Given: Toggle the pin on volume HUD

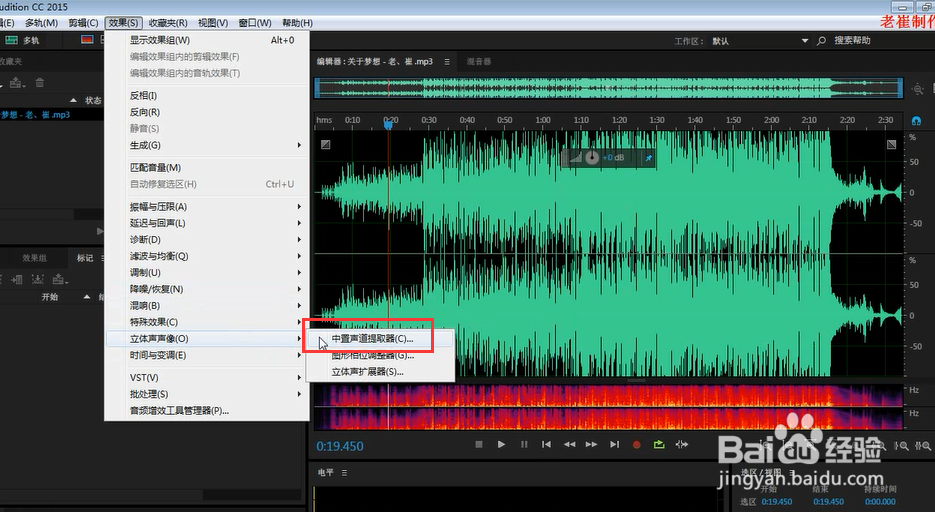Looking at the screenshot, I should [648, 158].
